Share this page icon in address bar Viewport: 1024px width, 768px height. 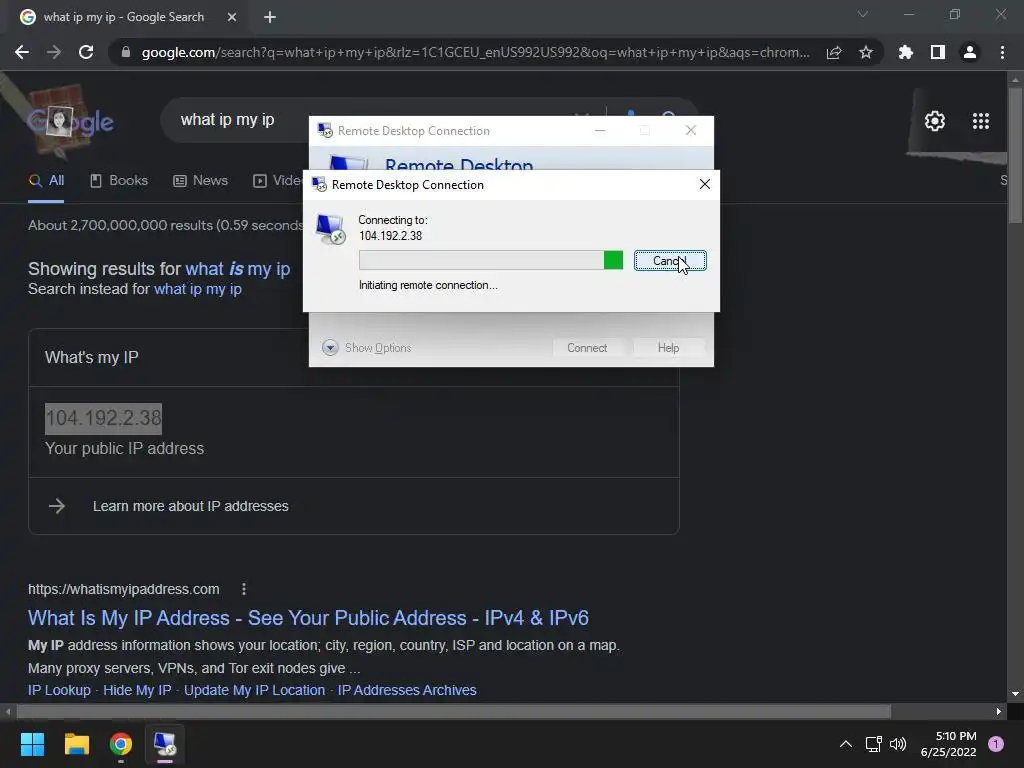click(834, 52)
